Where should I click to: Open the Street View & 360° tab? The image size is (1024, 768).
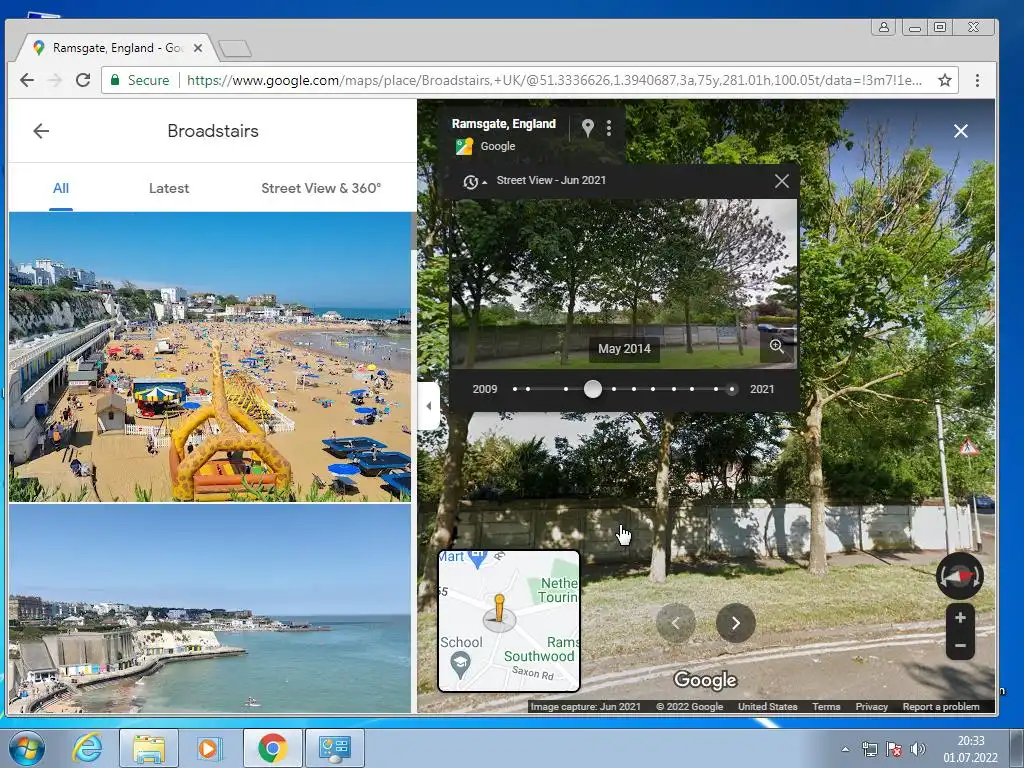point(321,188)
